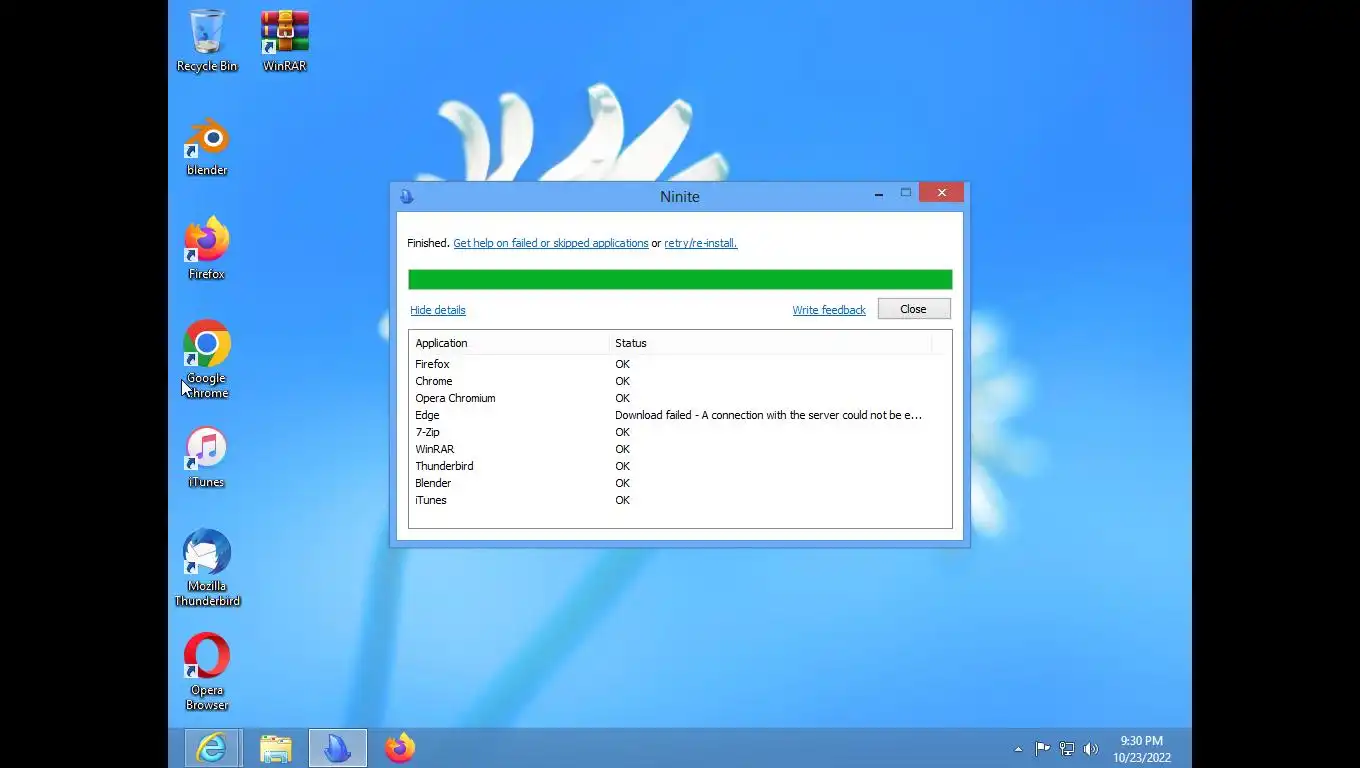Click the Status column header
The height and width of the screenshot is (768, 1360).
point(770,343)
